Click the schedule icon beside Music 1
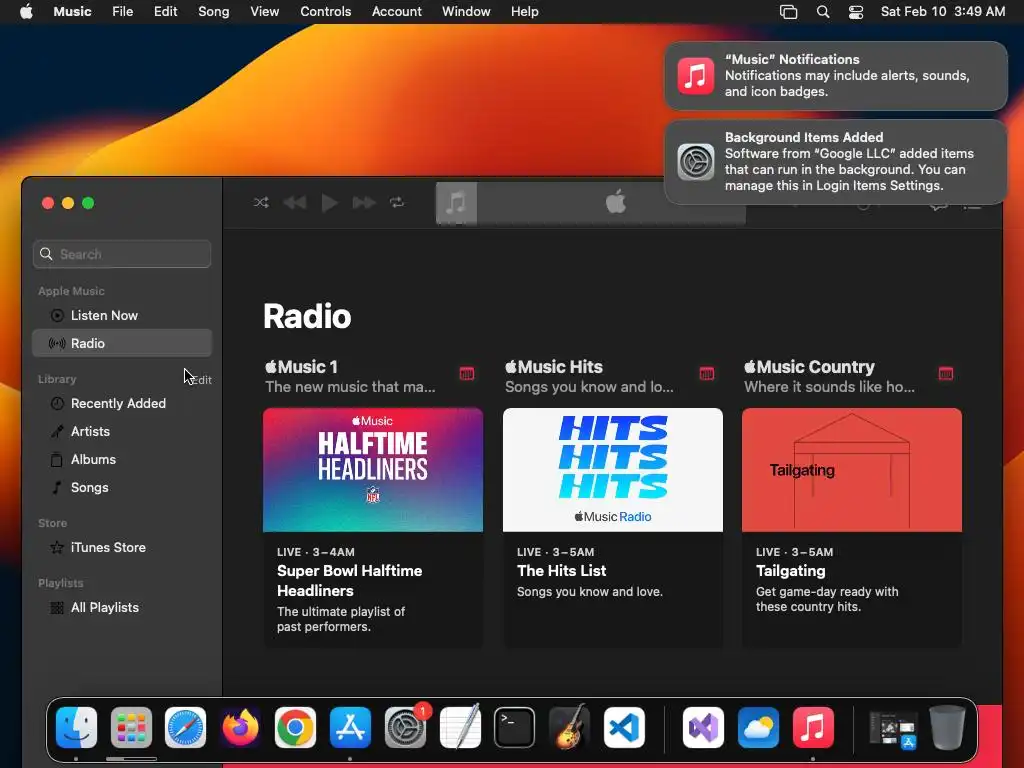Screen dimensions: 1024x768 467,374
